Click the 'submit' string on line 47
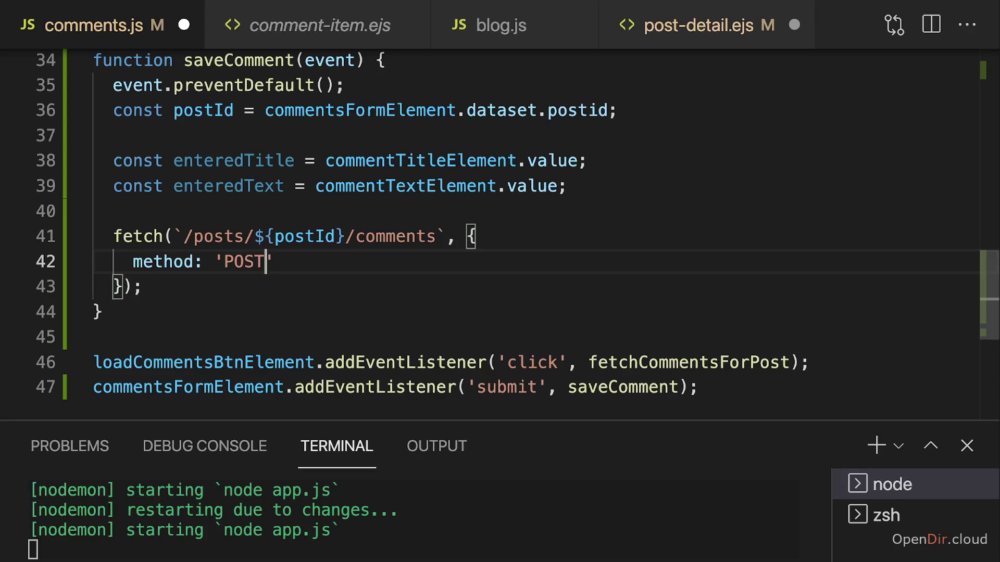The width and height of the screenshot is (1000, 562). [x=506, y=387]
